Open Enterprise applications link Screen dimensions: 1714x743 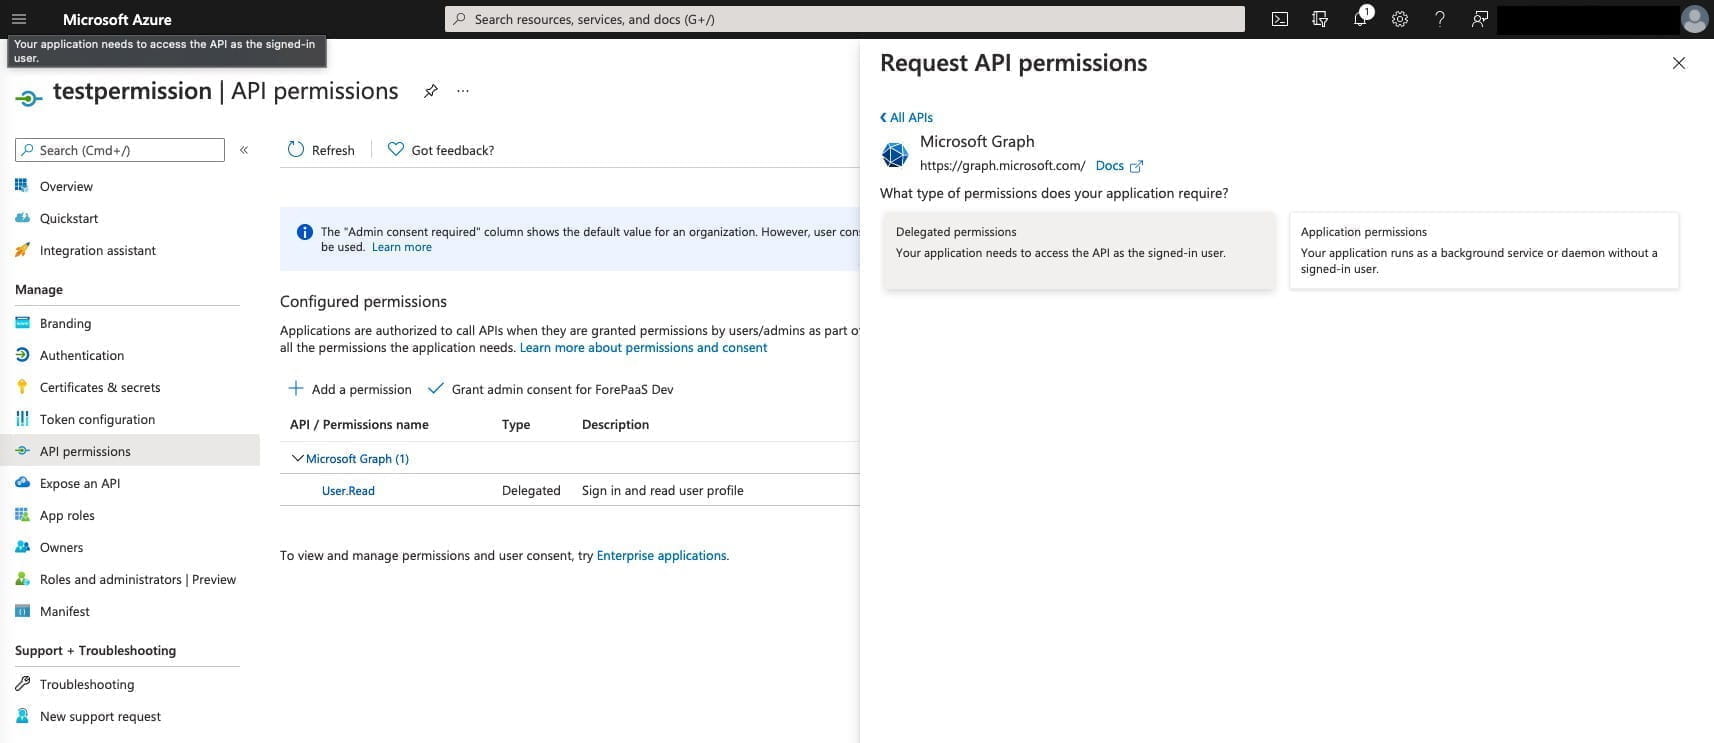coord(661,555)
